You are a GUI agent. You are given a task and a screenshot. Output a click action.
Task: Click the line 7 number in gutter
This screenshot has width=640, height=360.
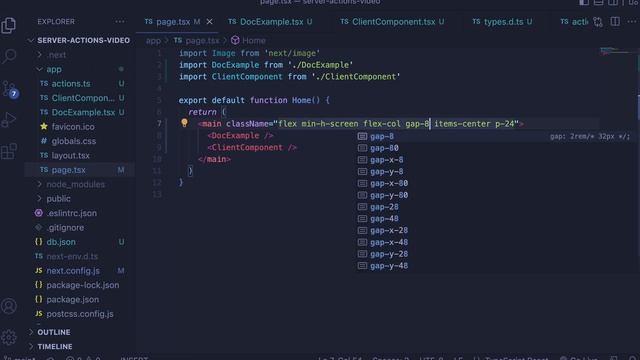tap(159, 124)
